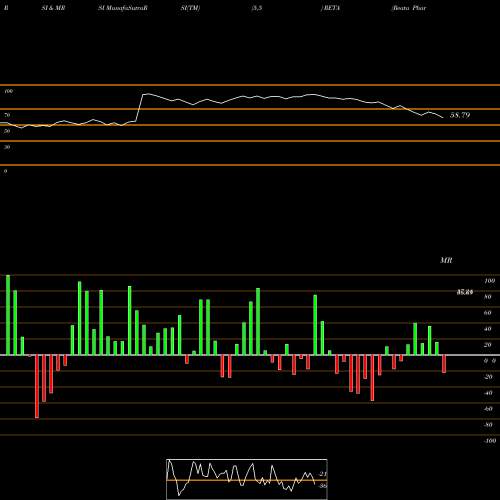
Task: Click the '-21' value in mini chart
Action: [322, 474]
